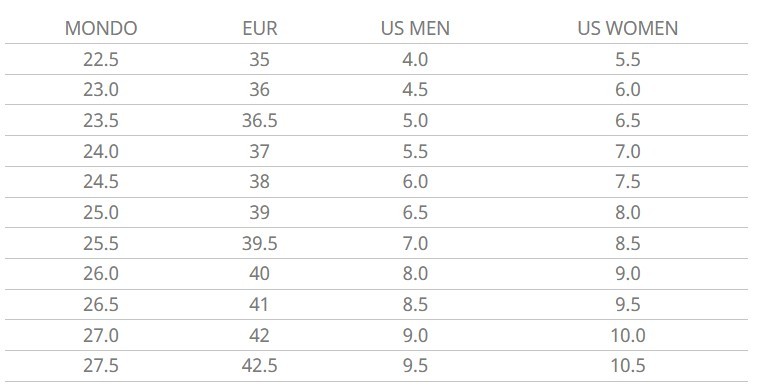Click the US MEN column header
This screenshot has width=760, height=390.
click(x=415, y=28)
